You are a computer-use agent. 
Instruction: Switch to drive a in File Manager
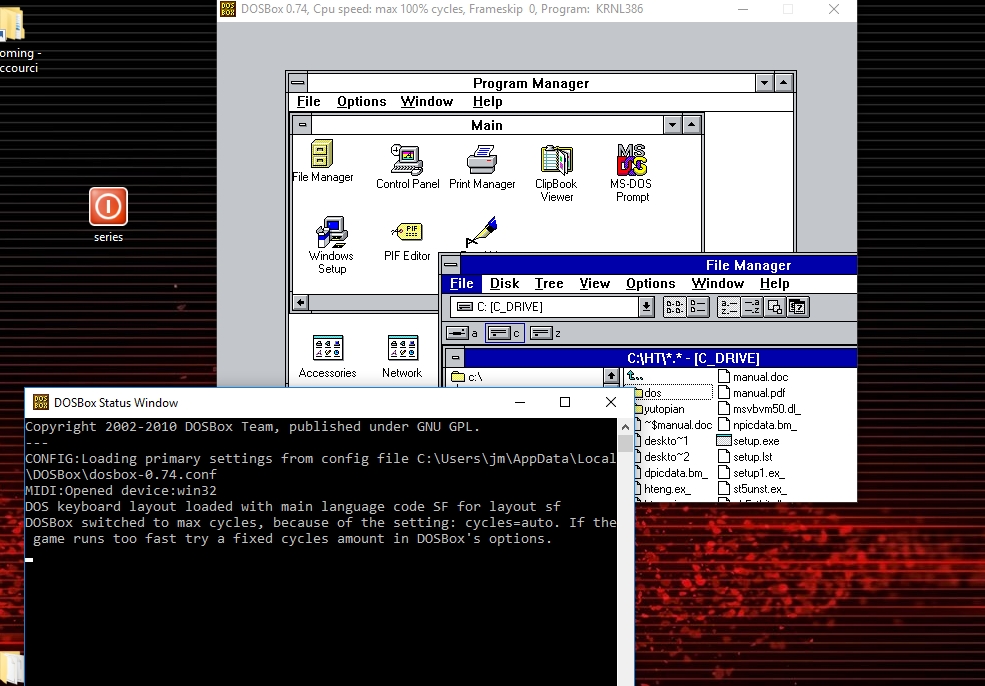click(462, 333)
